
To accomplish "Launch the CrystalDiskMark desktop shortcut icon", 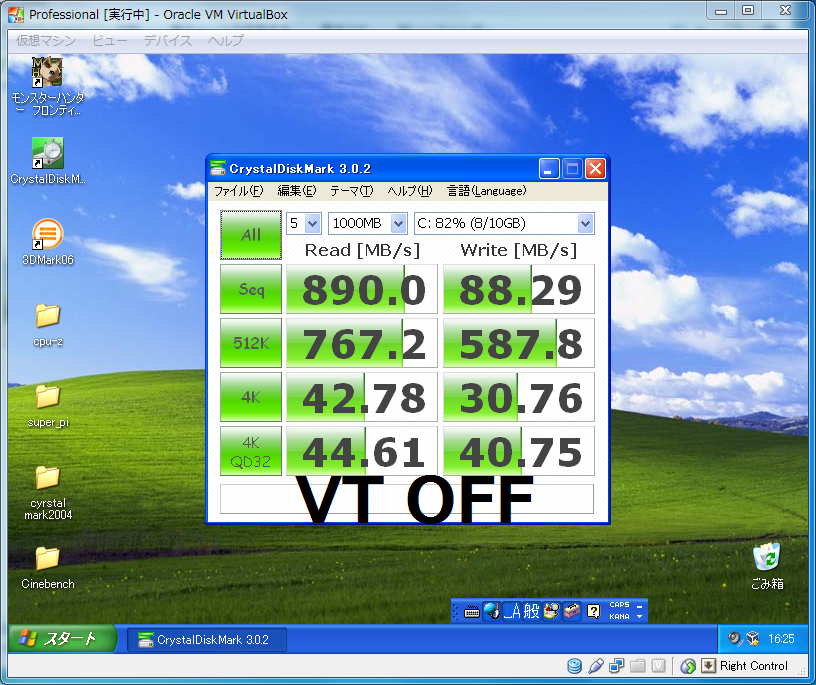I will pos(47,153).
